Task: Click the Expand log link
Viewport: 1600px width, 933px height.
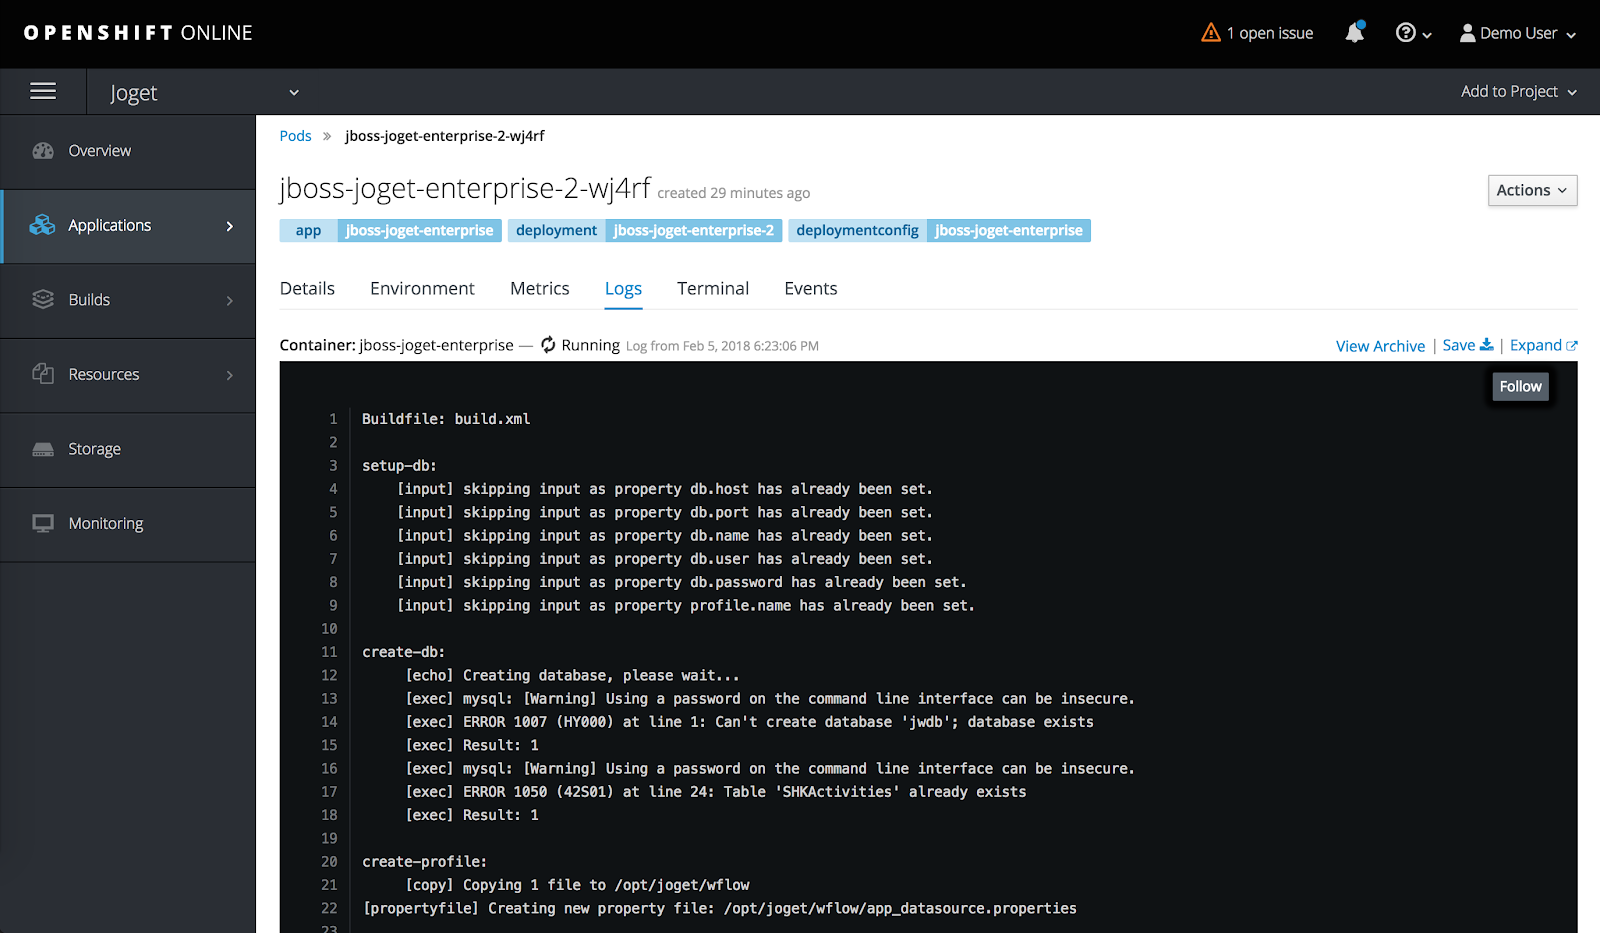Action: pos(1543,345)
